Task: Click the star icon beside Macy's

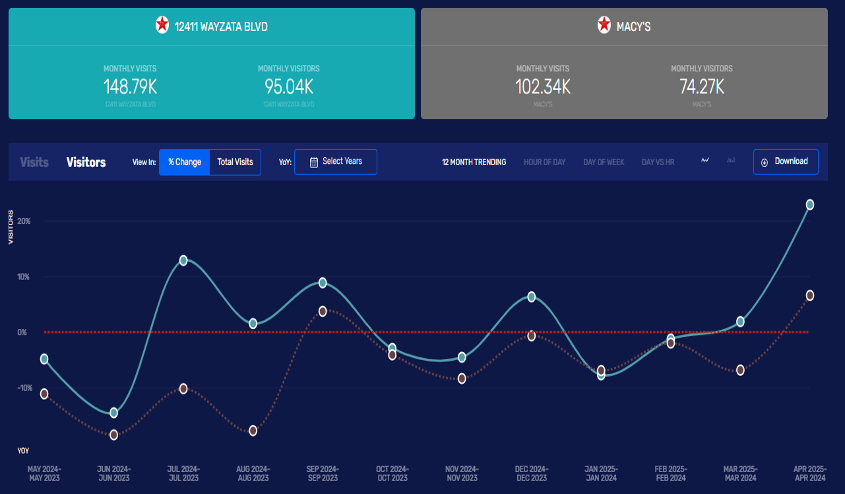Action: tap(604, 25)
